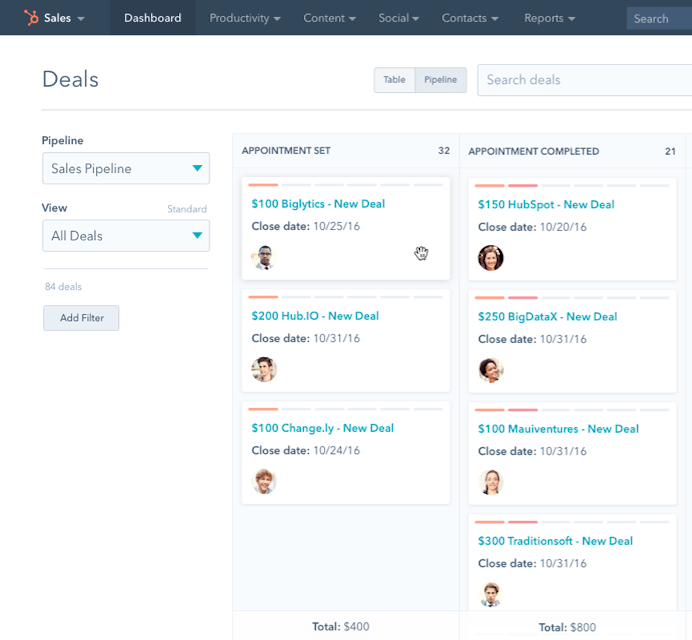The height and width of the screenshot is (640, 692).
Task: Click owner avatar on Biglytics card
Action: pos(264,257)
